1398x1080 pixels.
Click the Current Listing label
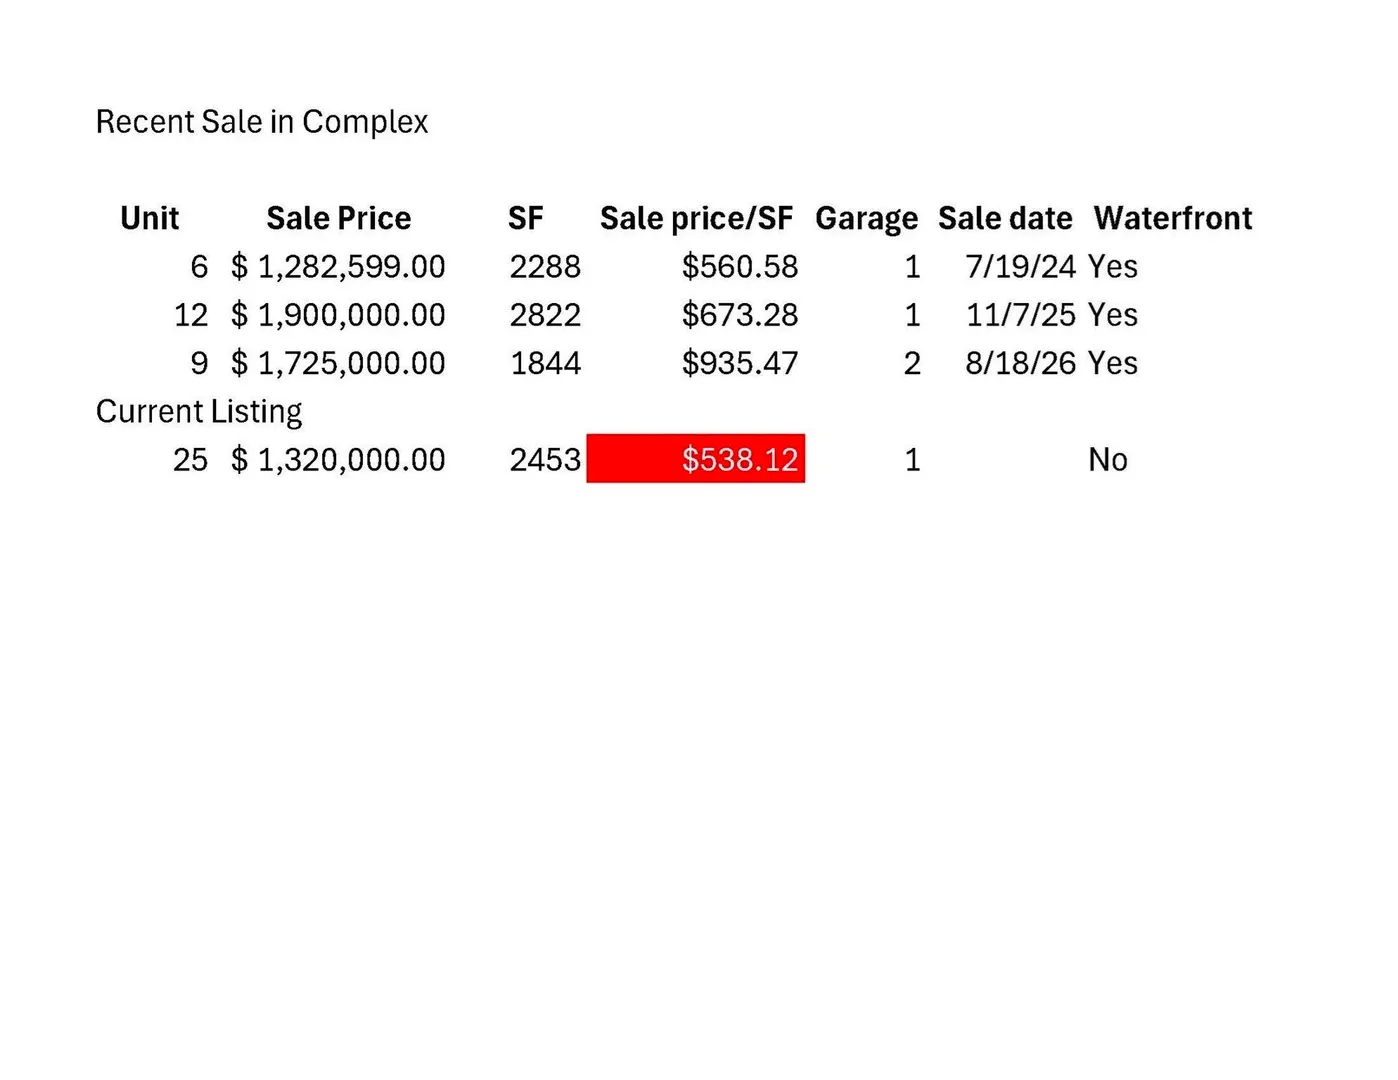point(199,412)
